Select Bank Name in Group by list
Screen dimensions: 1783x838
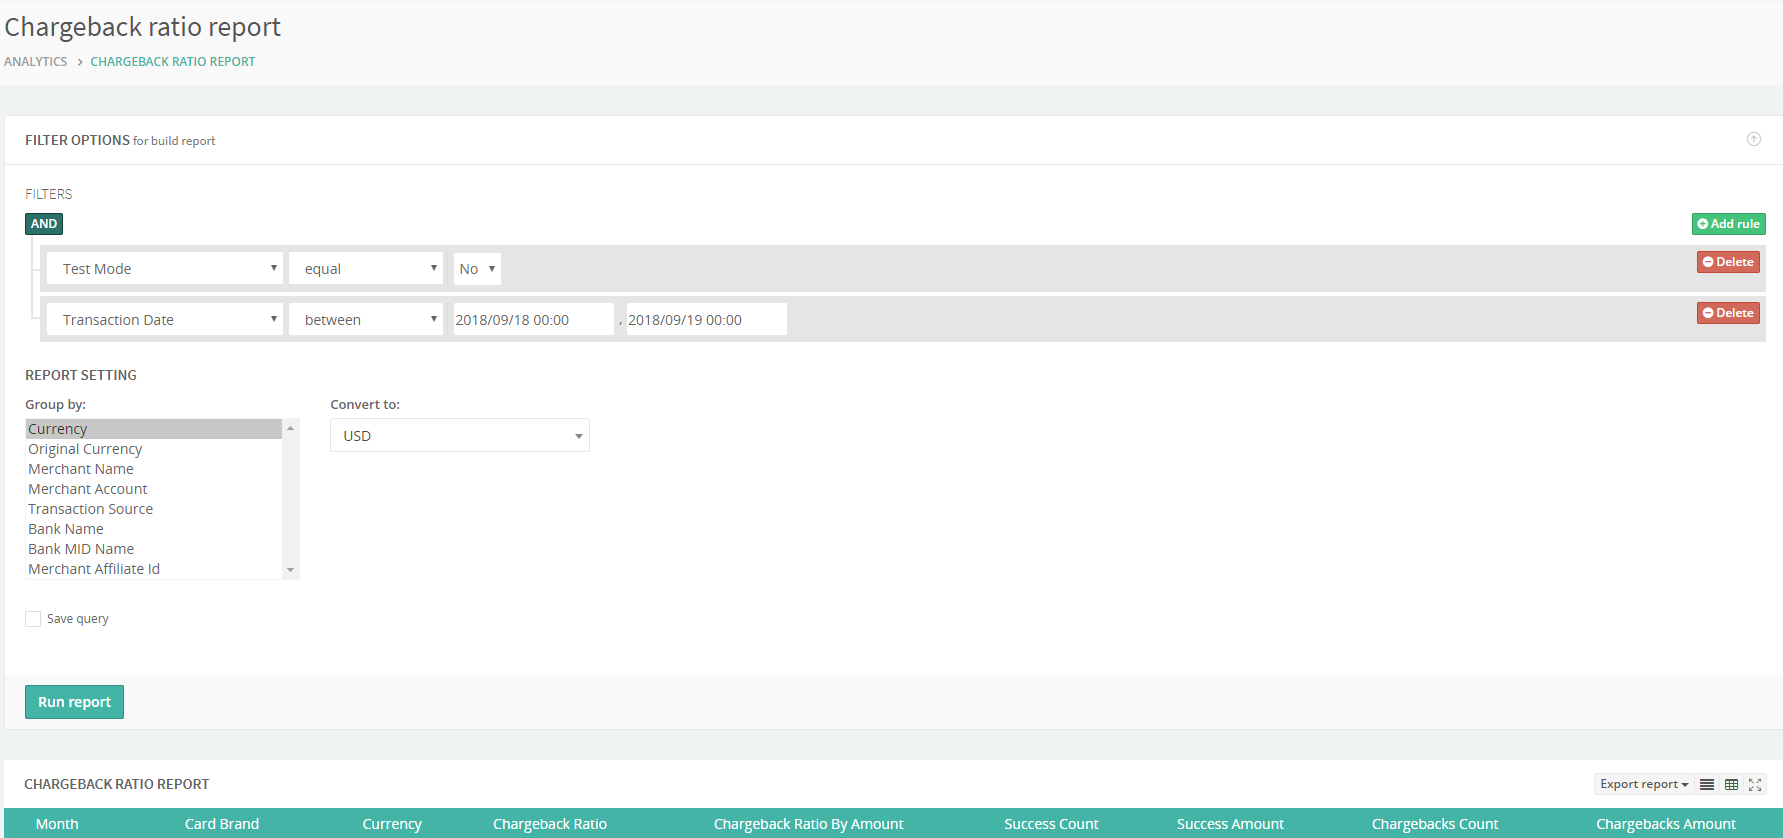pyautogui.click(x=154, y=529)
